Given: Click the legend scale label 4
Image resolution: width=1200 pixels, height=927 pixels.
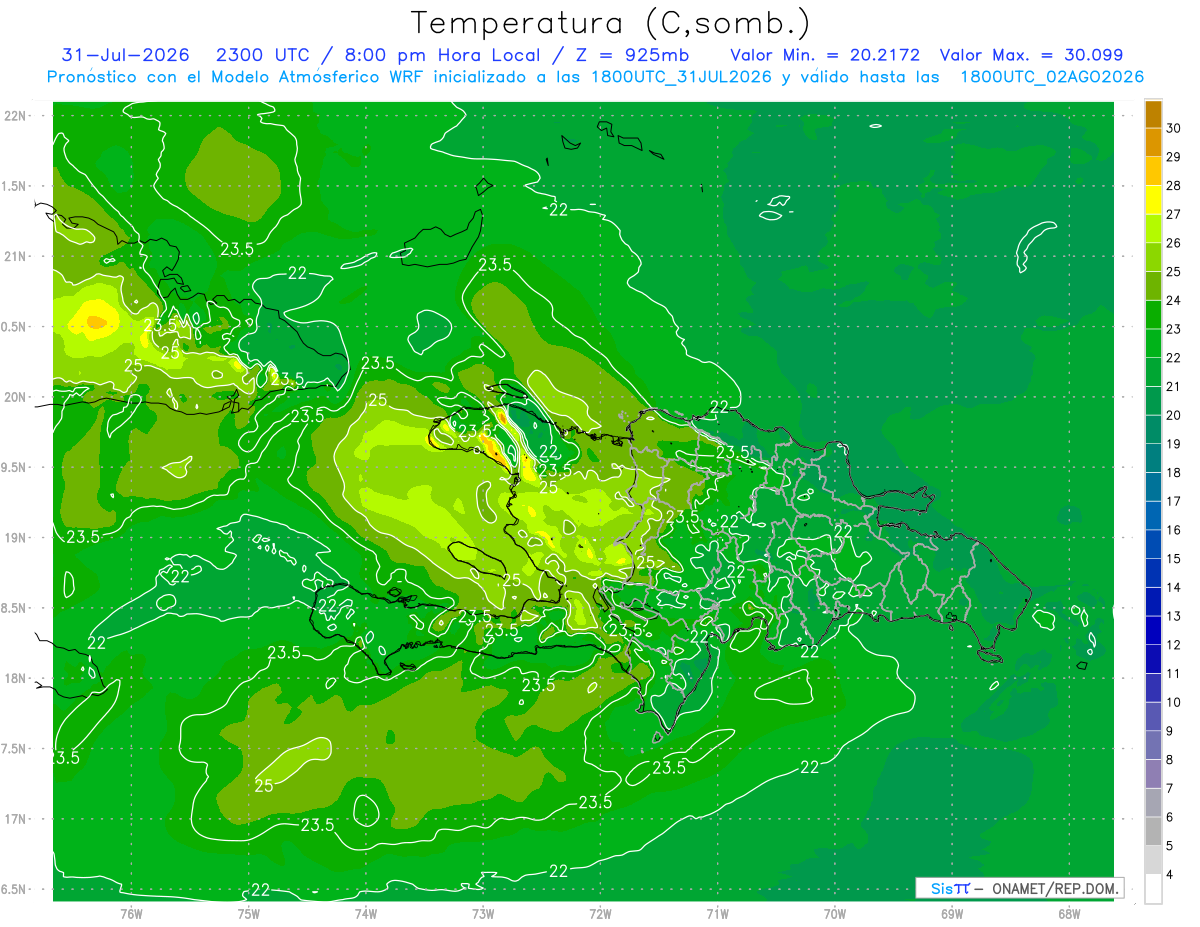Looking at the screenshot, I should click(x=1171, y=875).
